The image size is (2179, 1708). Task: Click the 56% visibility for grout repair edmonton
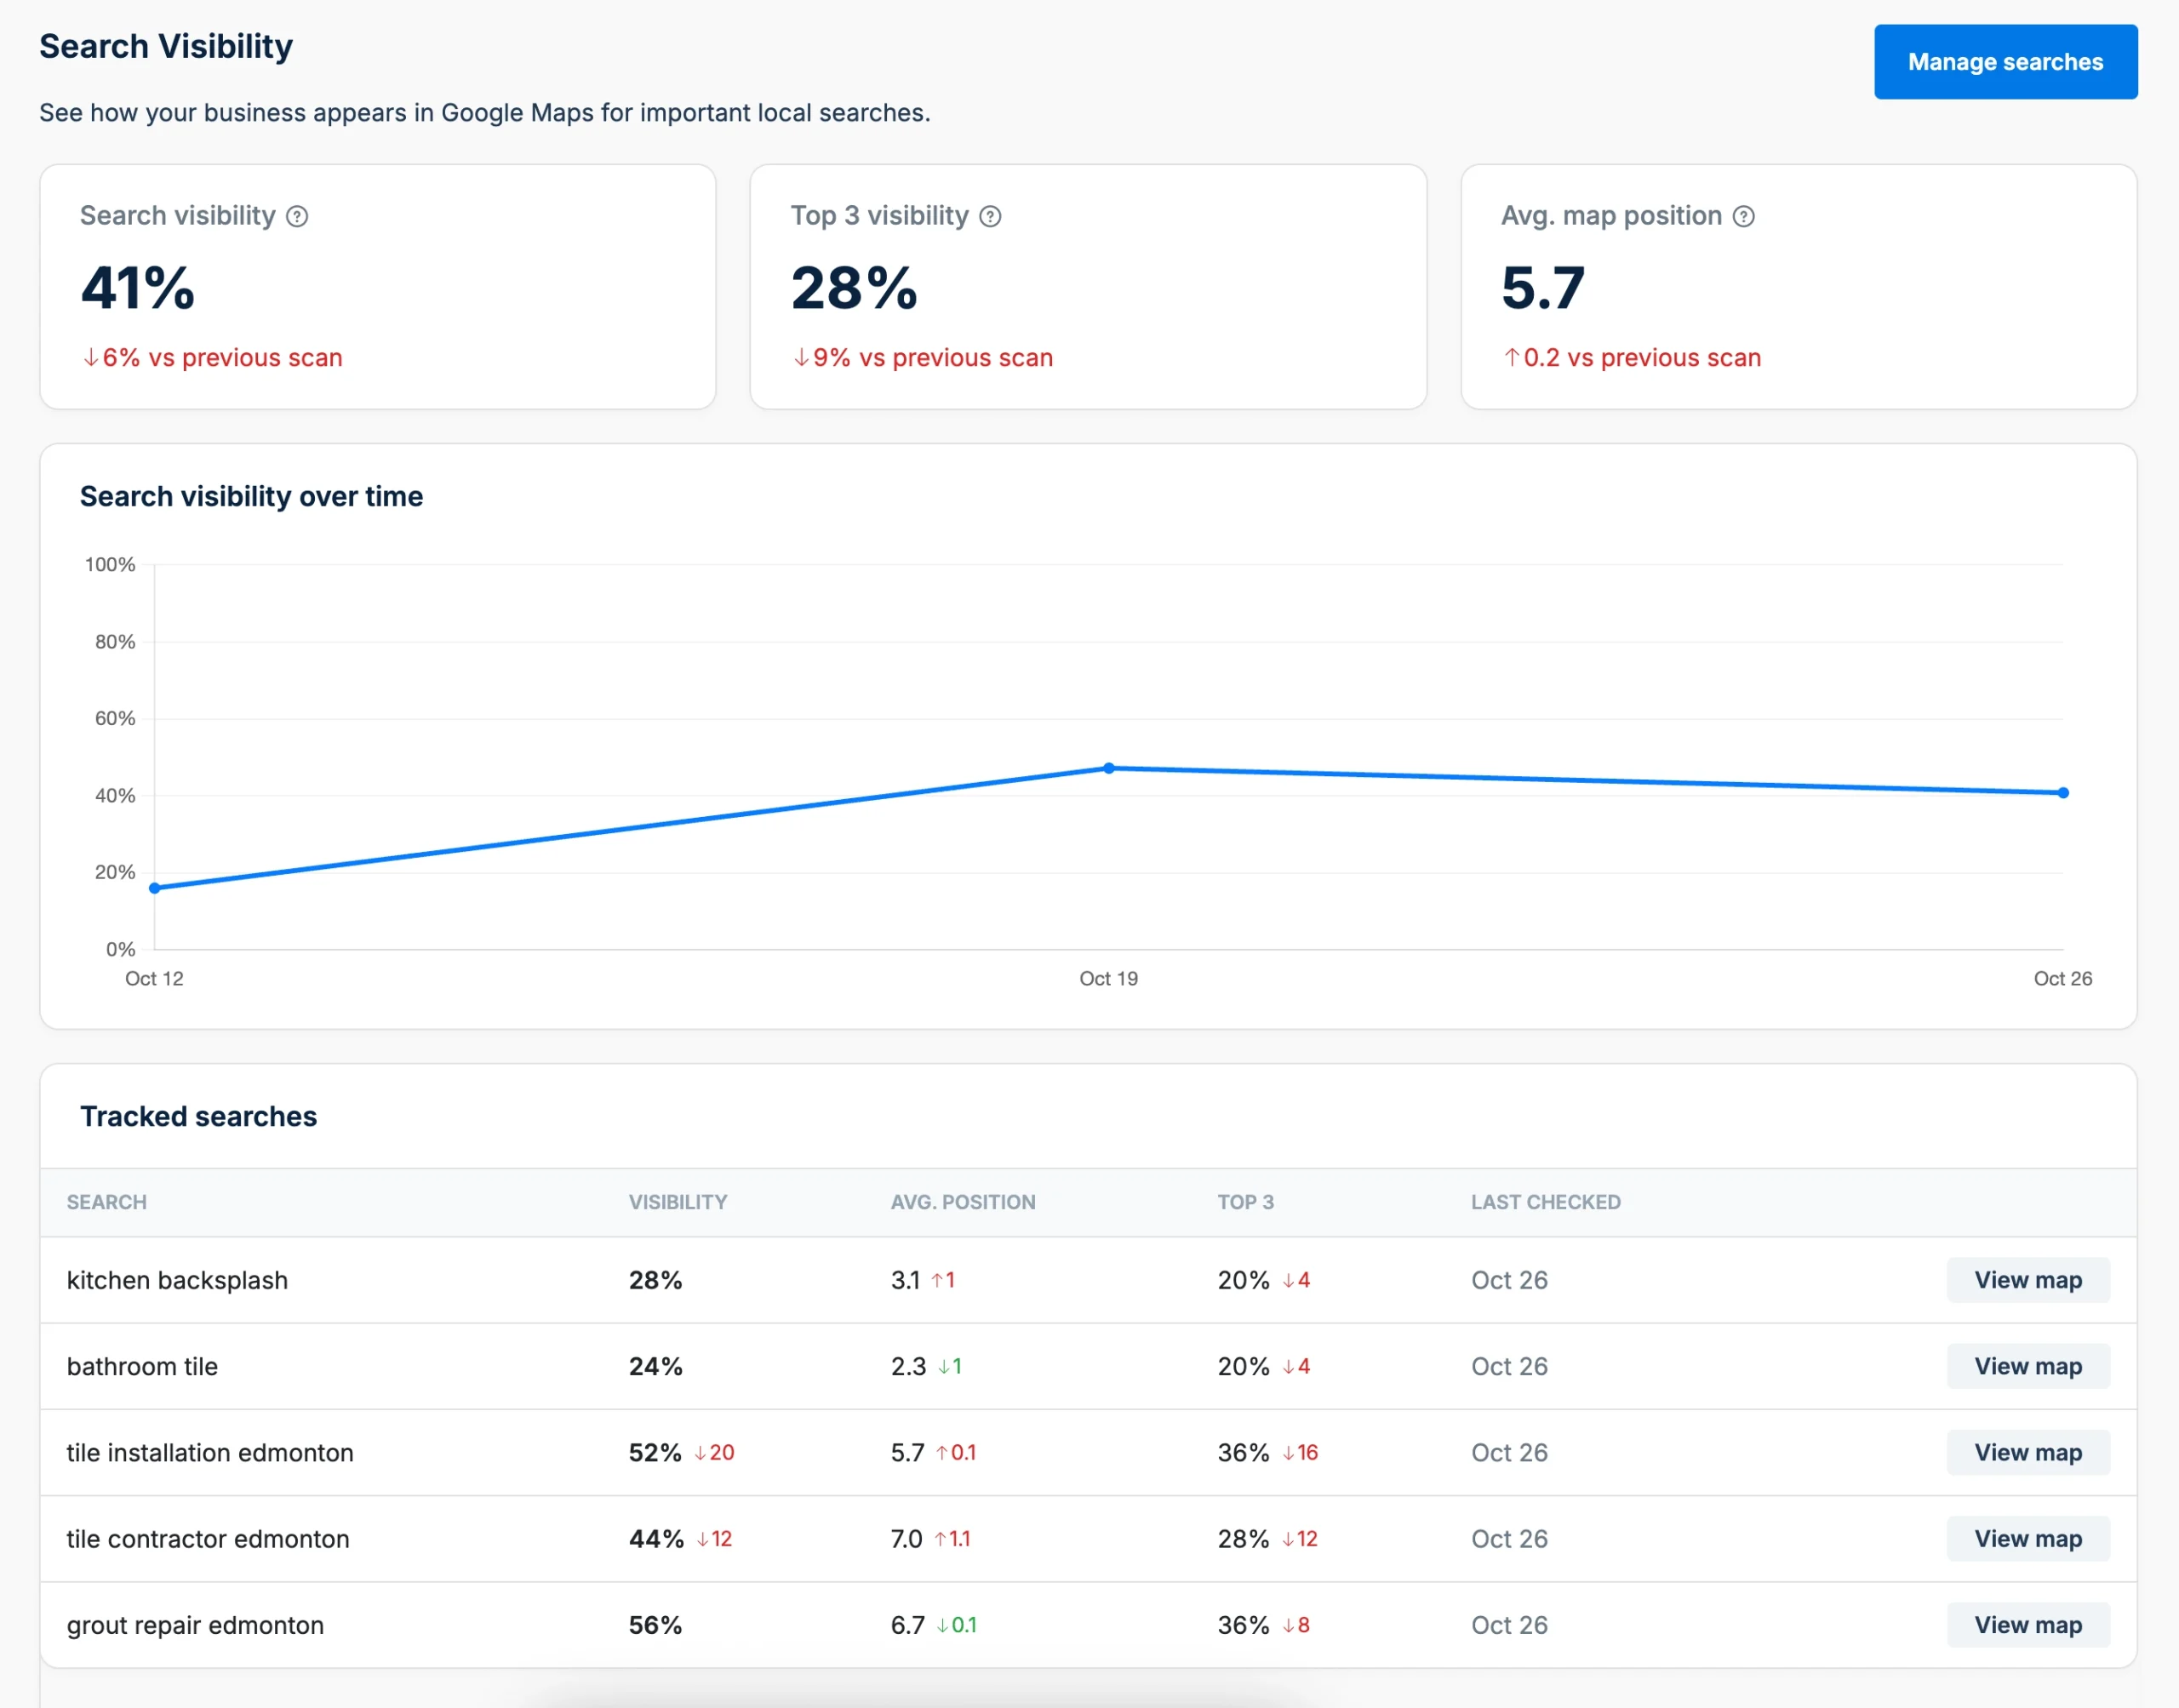[655, 1625]
